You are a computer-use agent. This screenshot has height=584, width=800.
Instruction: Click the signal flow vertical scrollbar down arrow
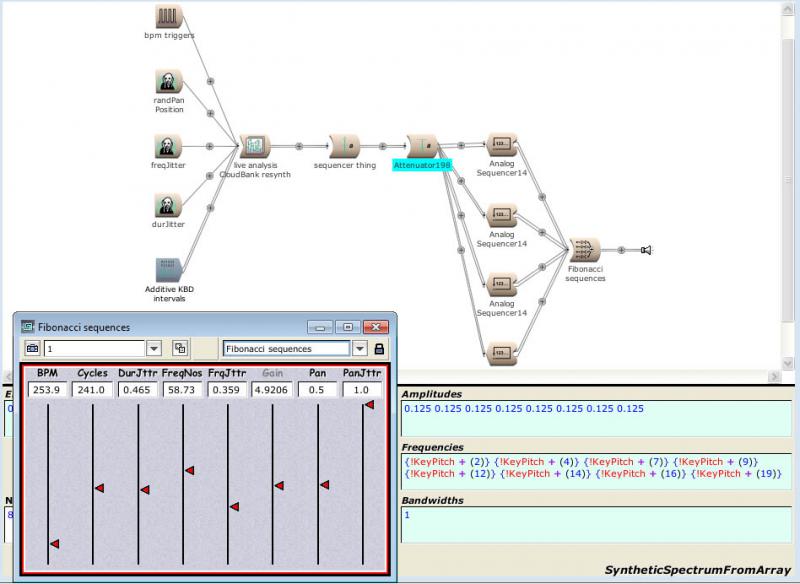[x=787, y=363]
